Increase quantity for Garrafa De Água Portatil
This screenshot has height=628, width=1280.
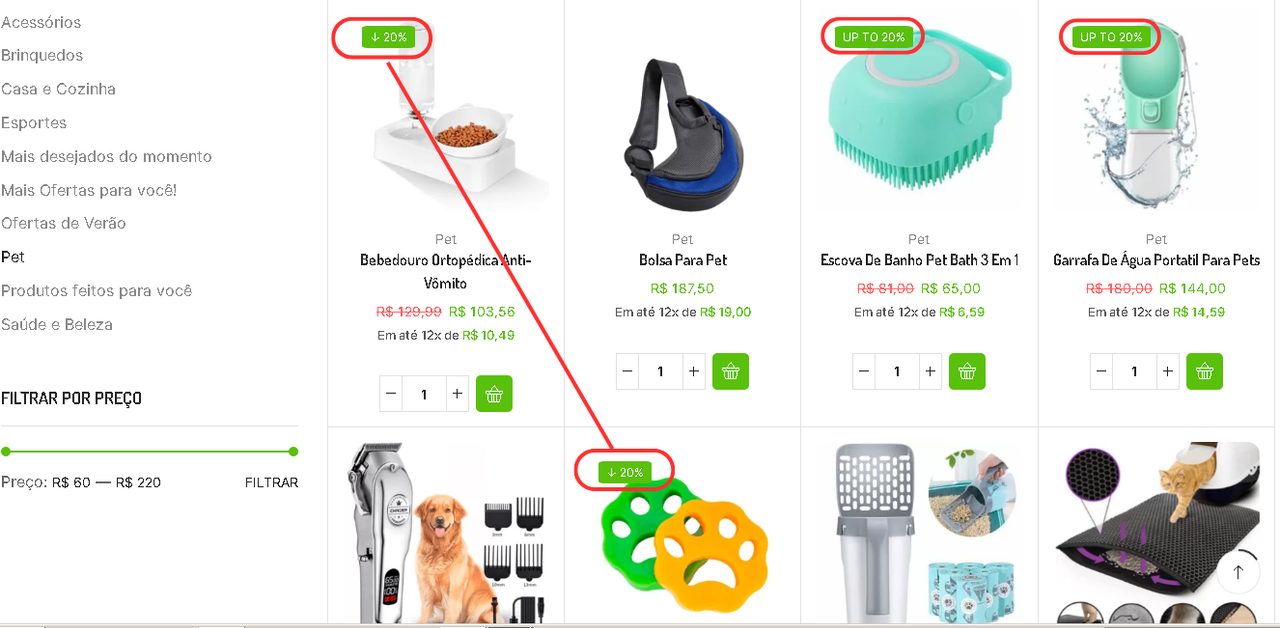[x=1167, y=371]
